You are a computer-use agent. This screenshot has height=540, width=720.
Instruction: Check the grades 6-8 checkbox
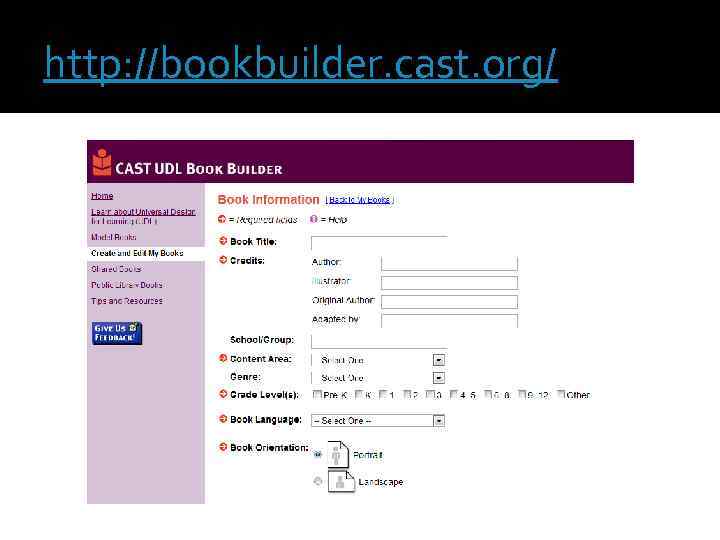488,394
